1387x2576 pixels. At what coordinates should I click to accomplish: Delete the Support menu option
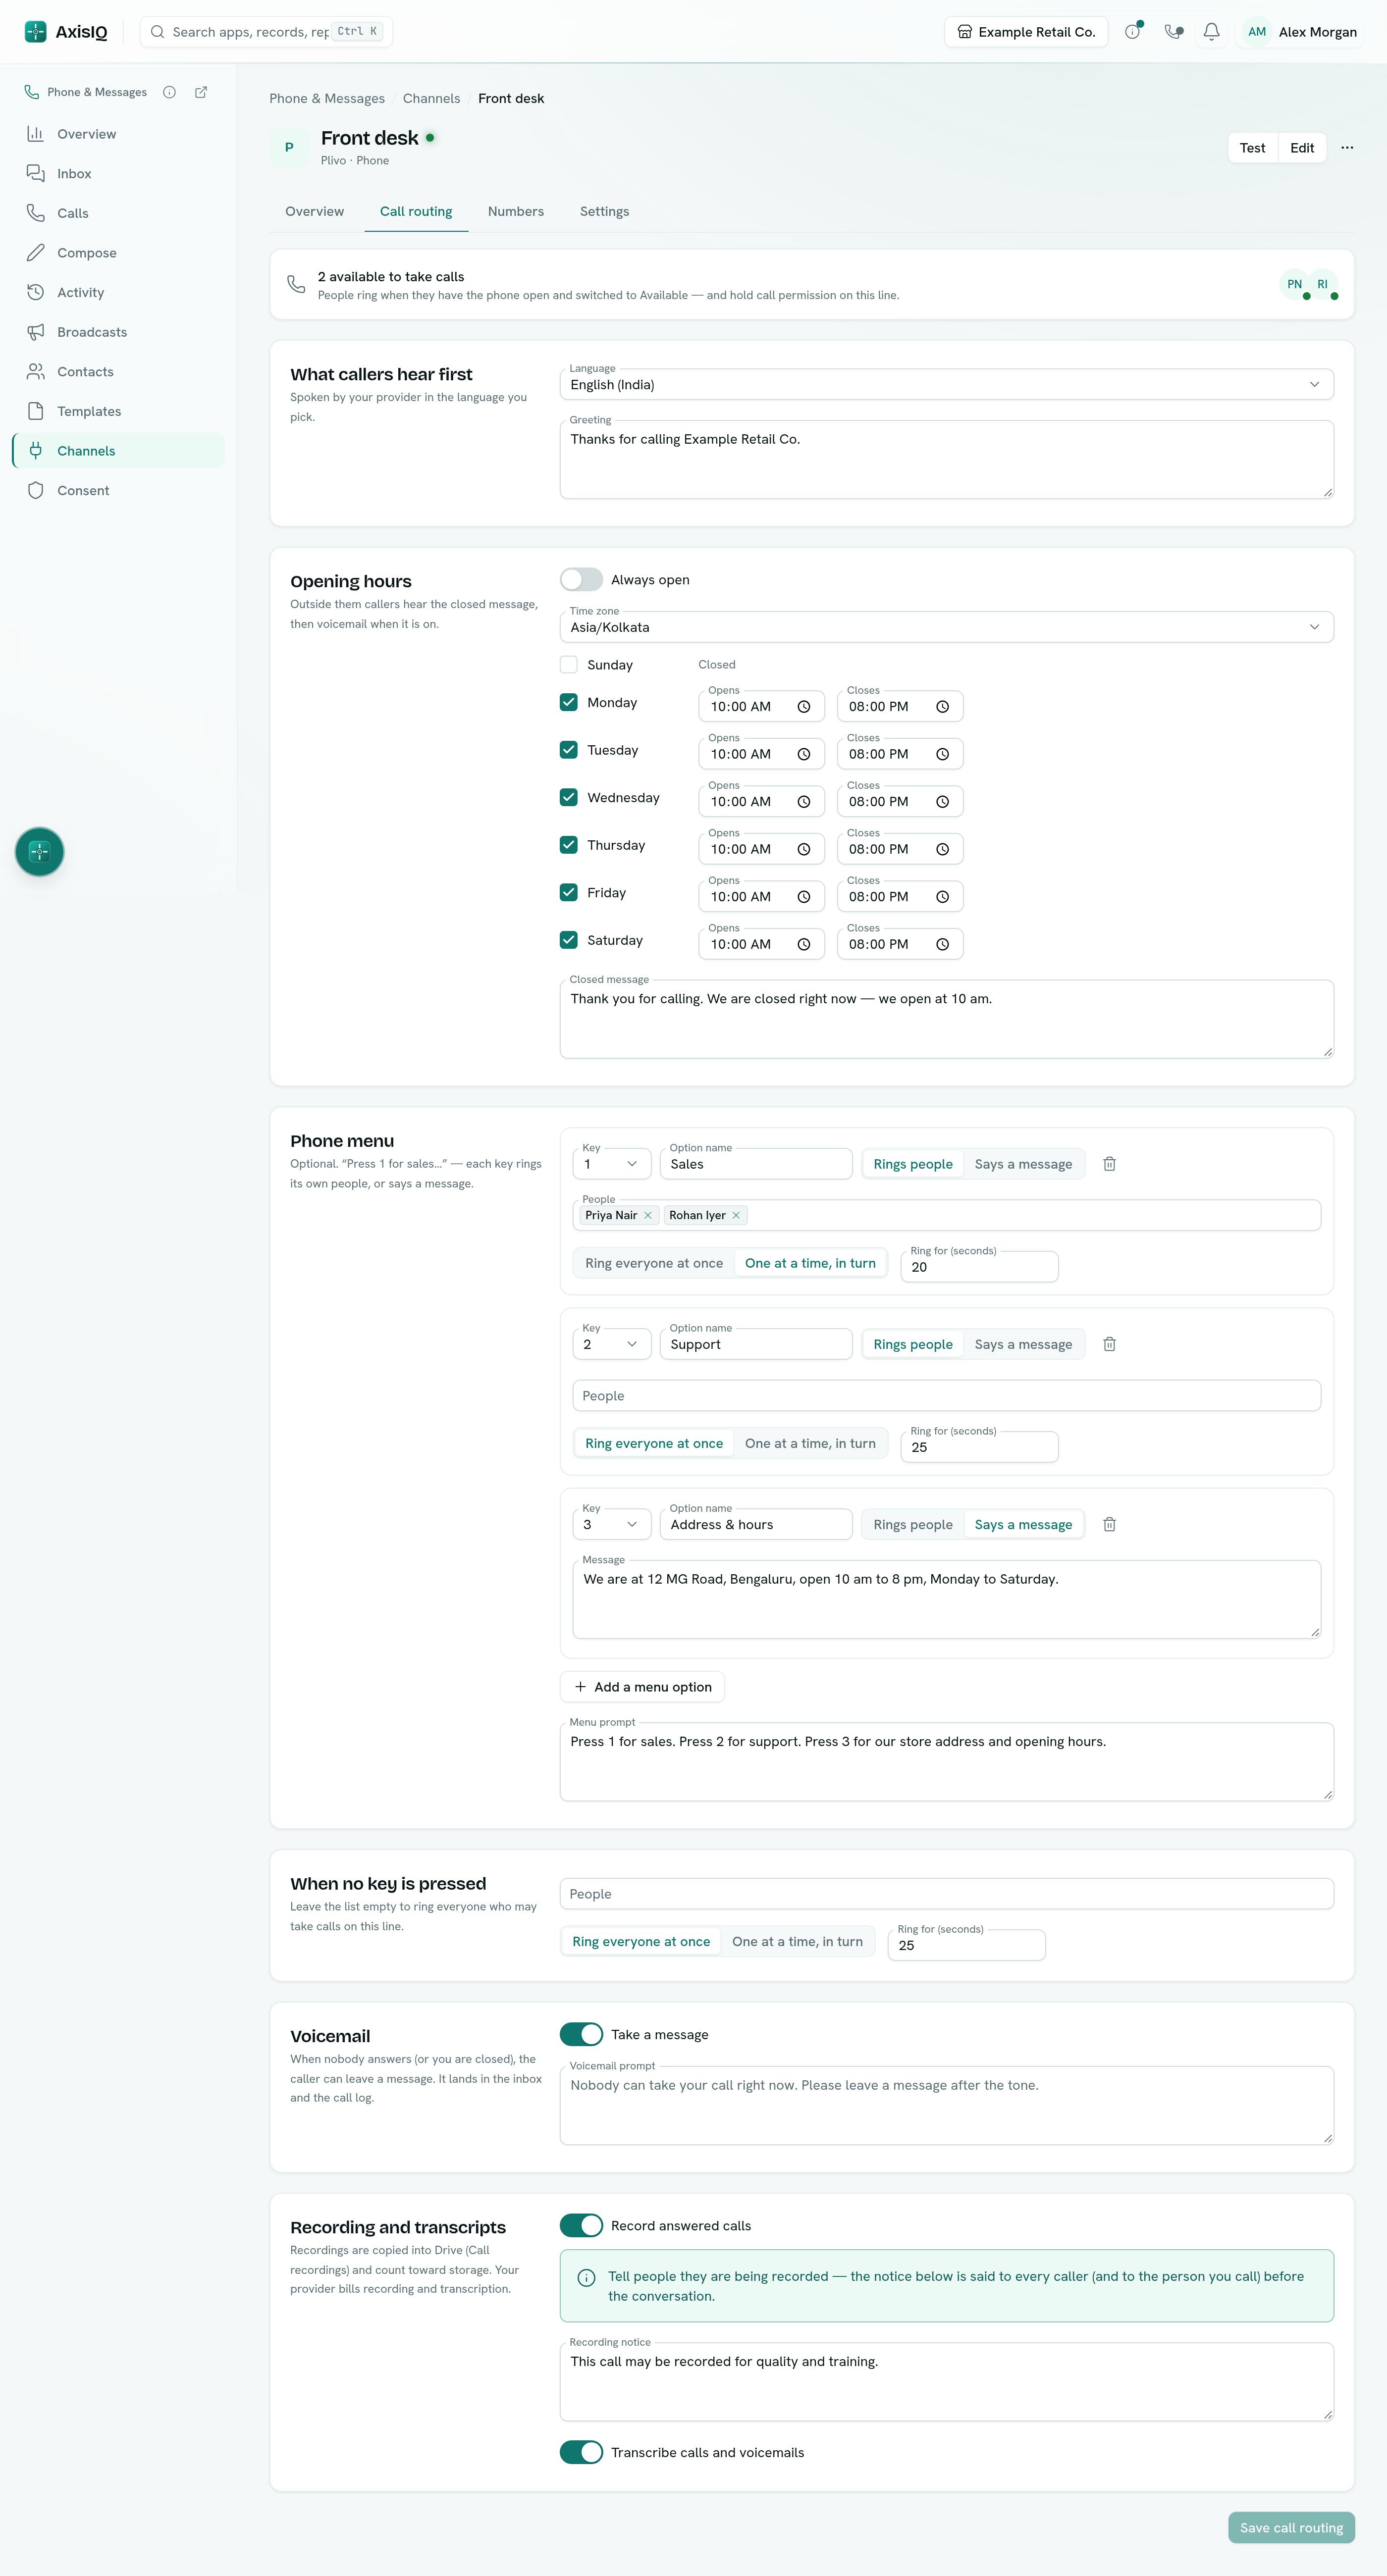click(1109, 1344)
